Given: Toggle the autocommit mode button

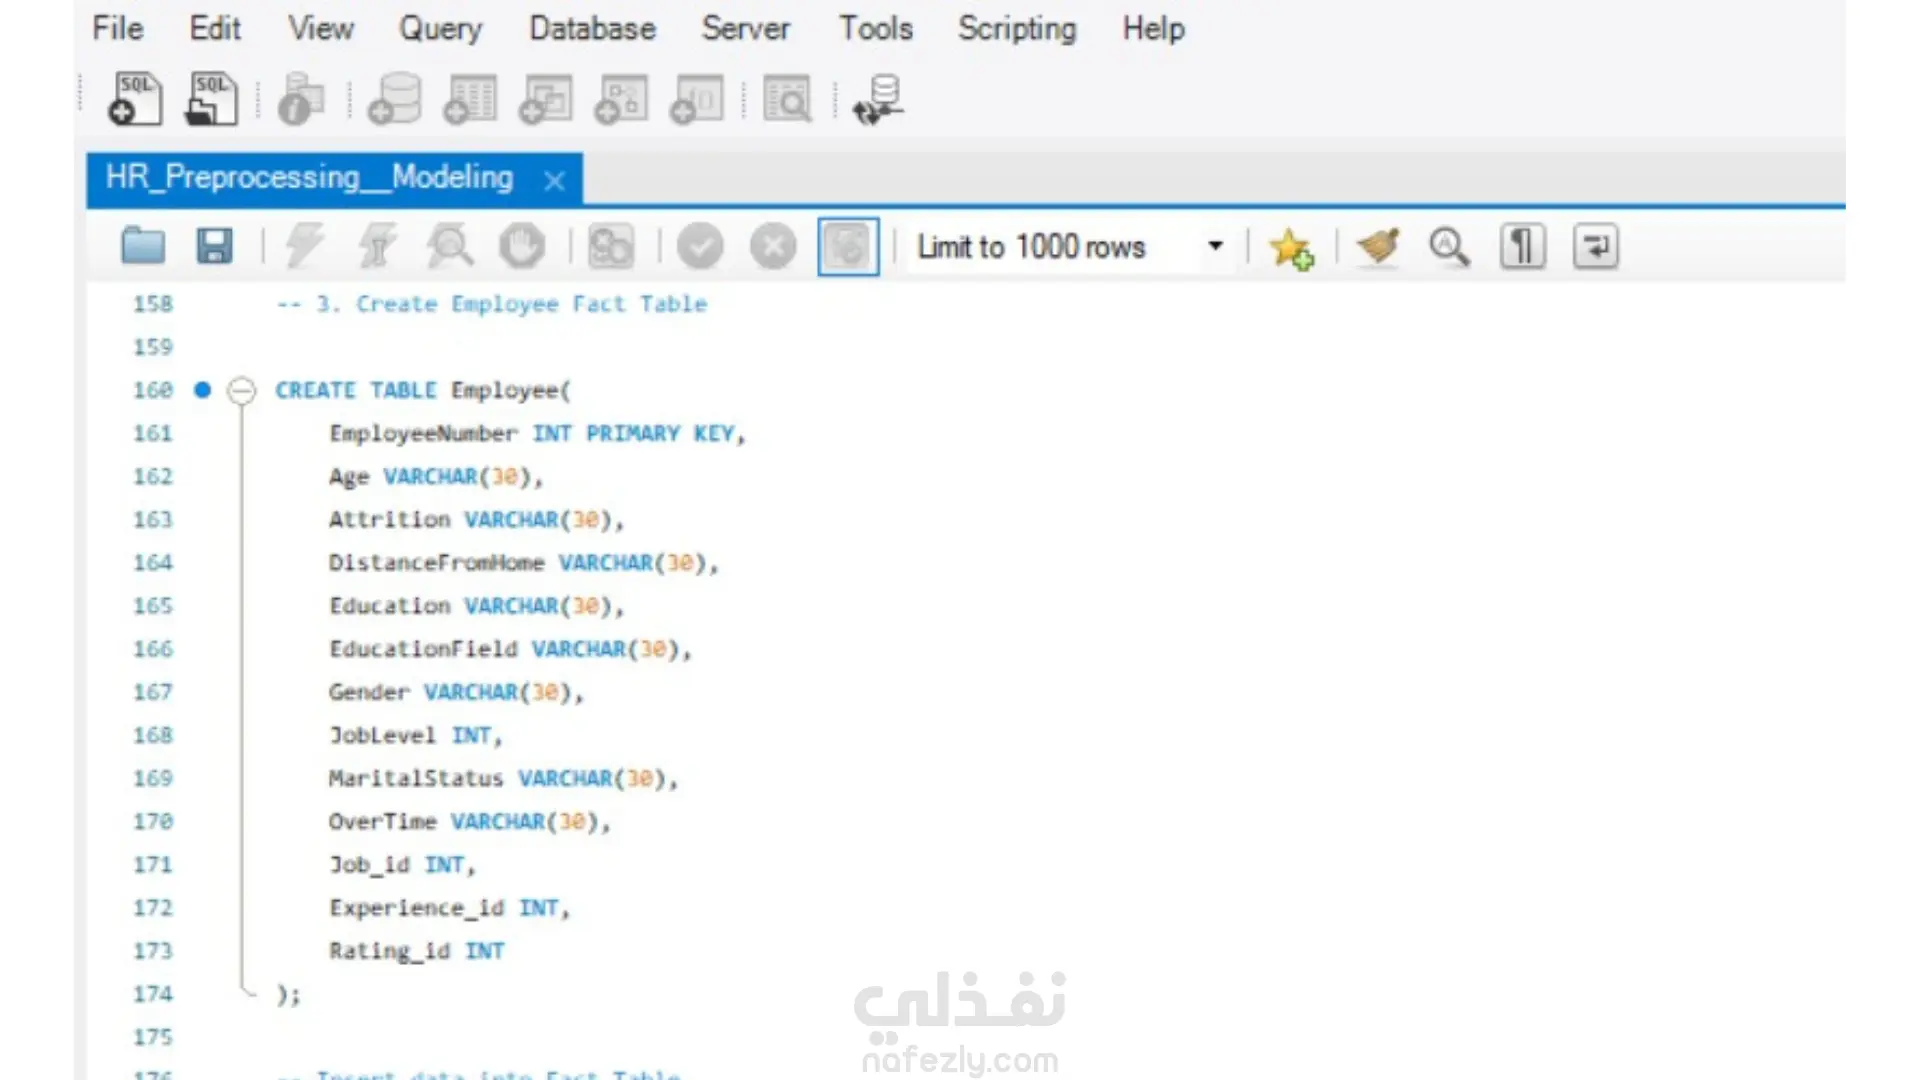Looking at the screenshot, I should pyautogui.click(x=848, y=246).
